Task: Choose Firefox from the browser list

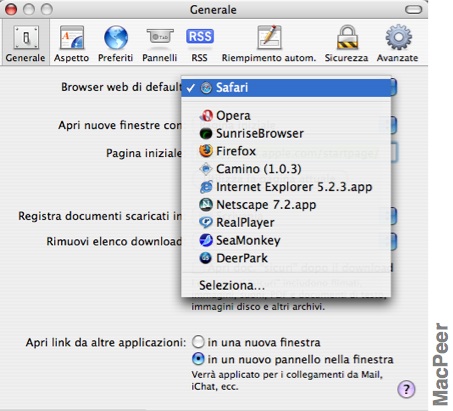Action: click(286, 151)
